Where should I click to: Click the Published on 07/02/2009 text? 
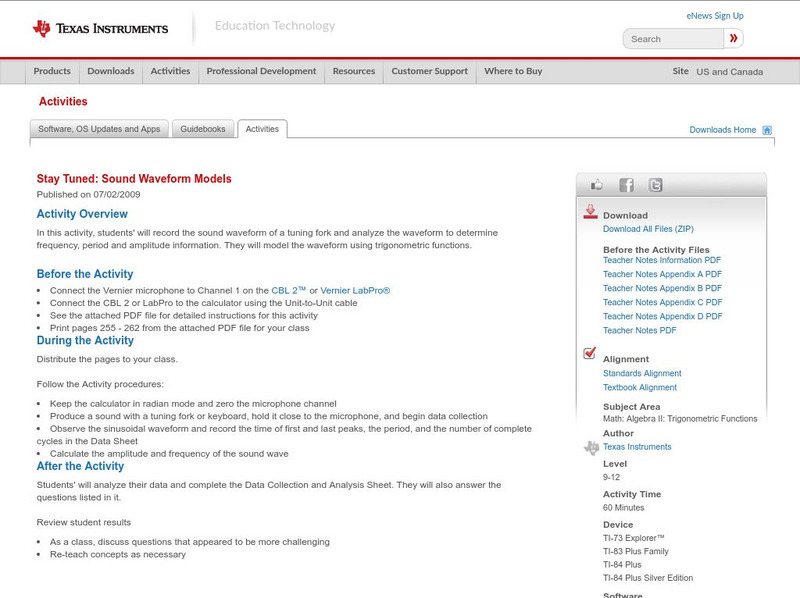(88, 194)
